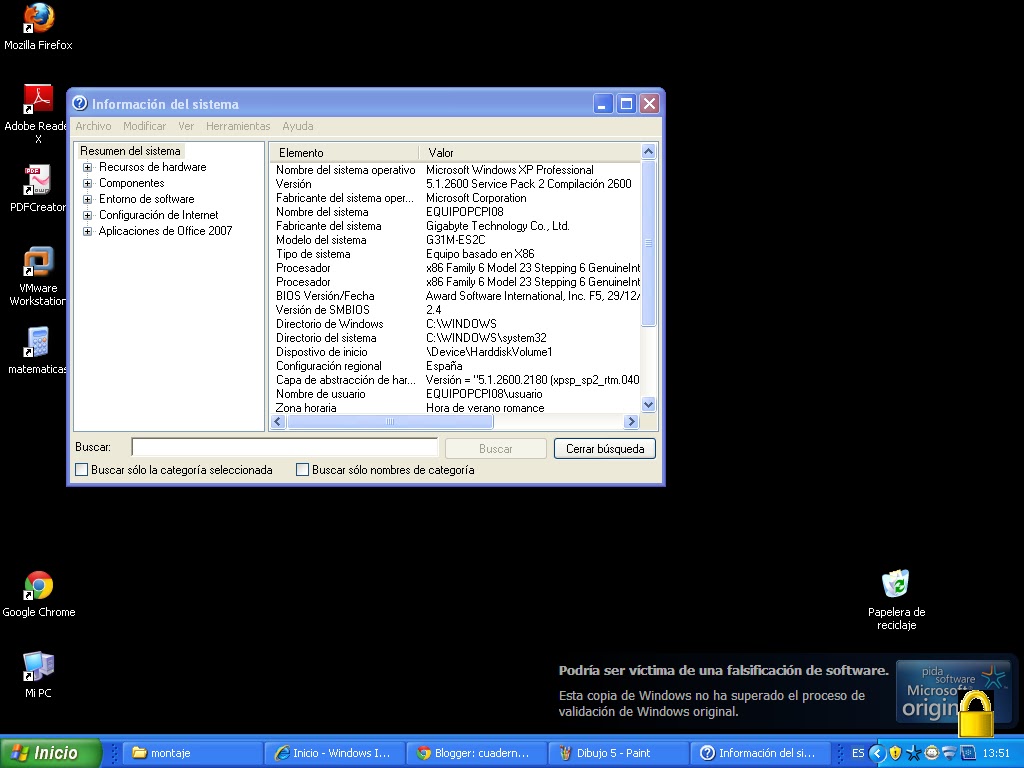The image size is (1024, 768).
Task: Select the 'Nombre del sistema operativo' row
Action: click(457, 170)
